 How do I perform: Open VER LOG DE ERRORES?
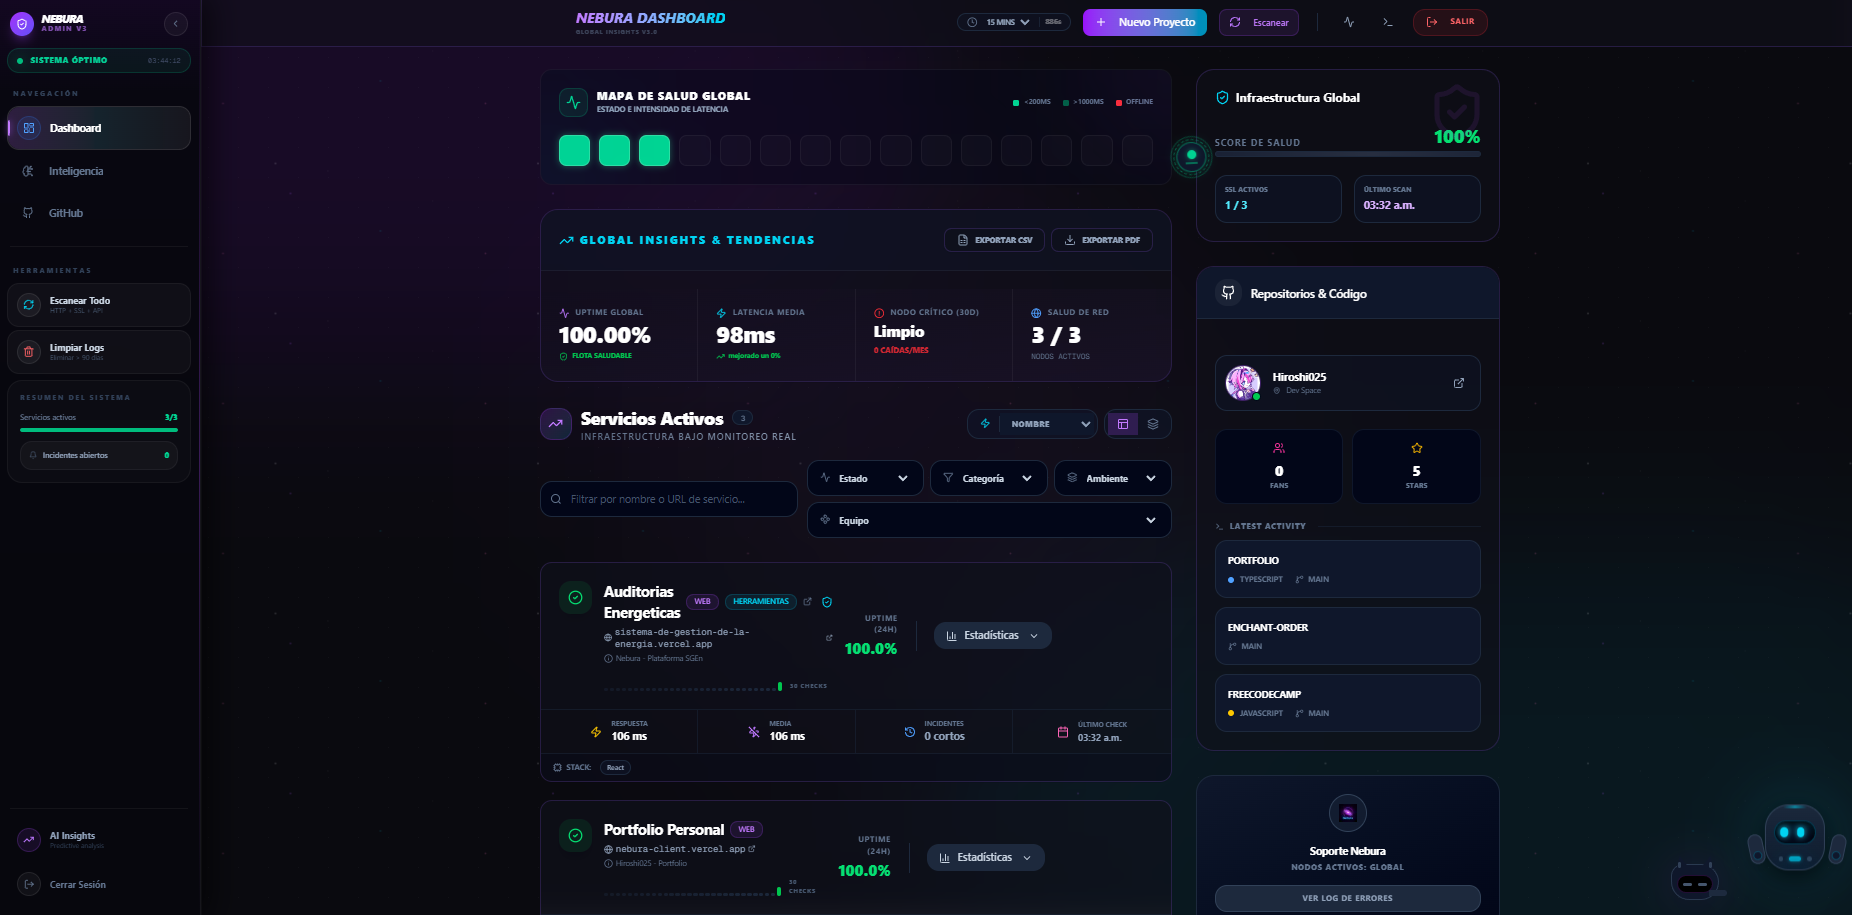tap(1347, 898)
